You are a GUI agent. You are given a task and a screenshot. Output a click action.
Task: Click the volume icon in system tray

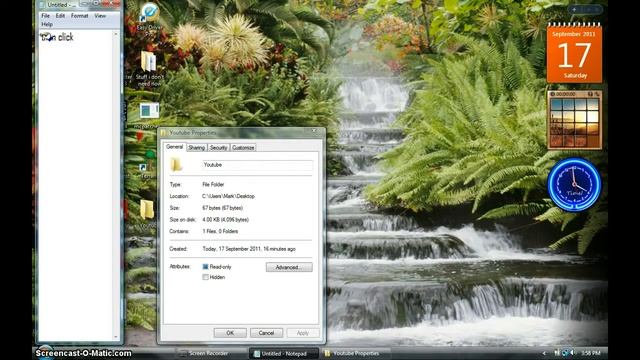(x=573, y=353)
